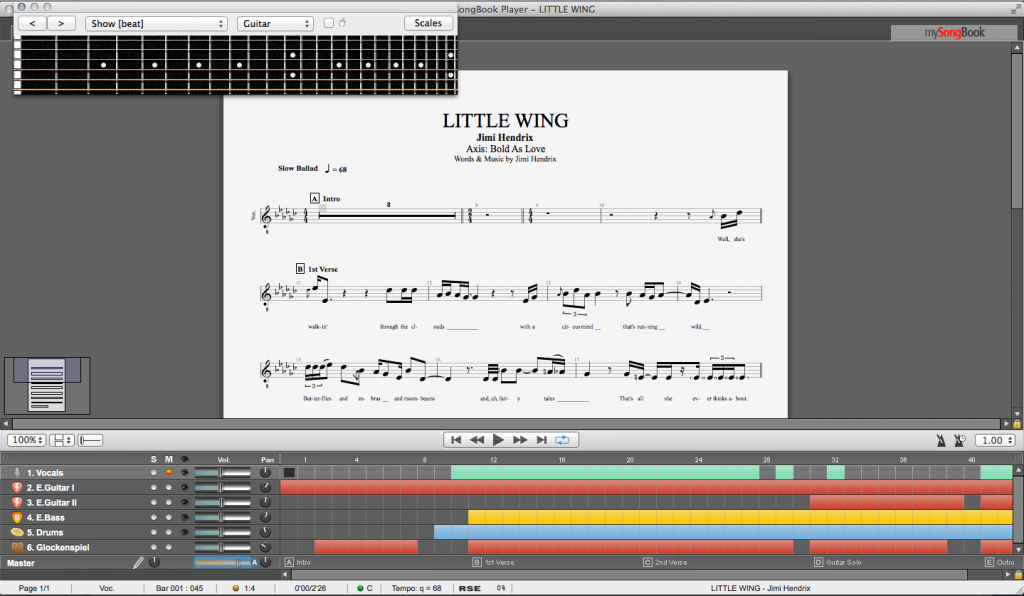The height and width of the screenshot is (596, 1024).
Task: Jump to 2nd Verse section marker
Action: (665, 562)
